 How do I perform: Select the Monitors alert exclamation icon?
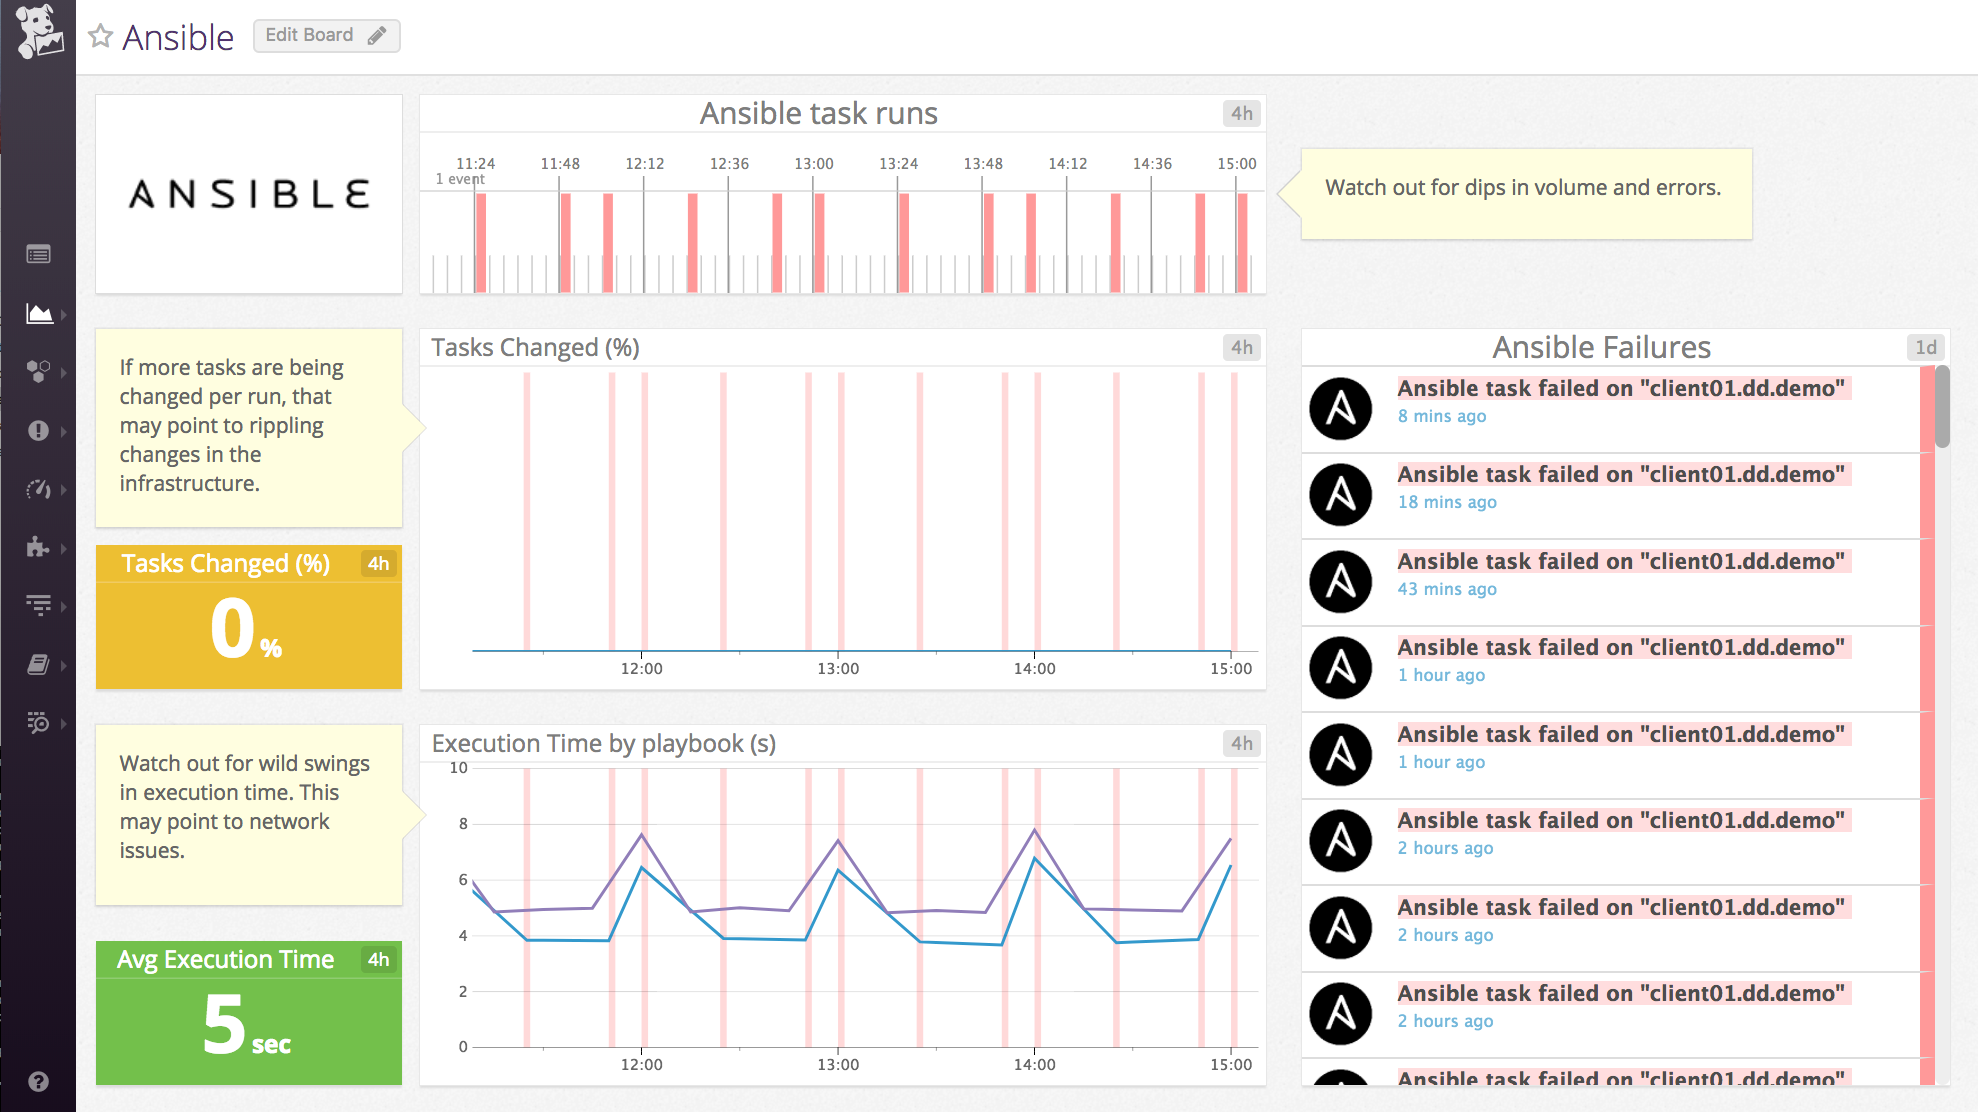(38, 432)
